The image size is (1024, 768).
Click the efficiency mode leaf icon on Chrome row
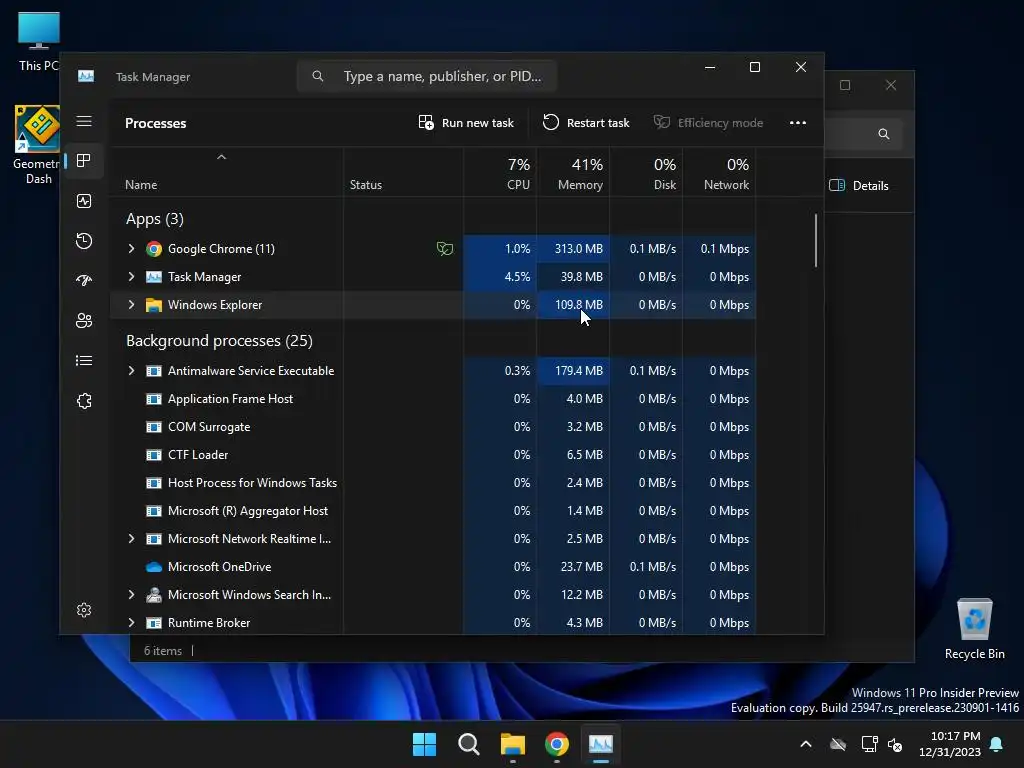(445, 249)
